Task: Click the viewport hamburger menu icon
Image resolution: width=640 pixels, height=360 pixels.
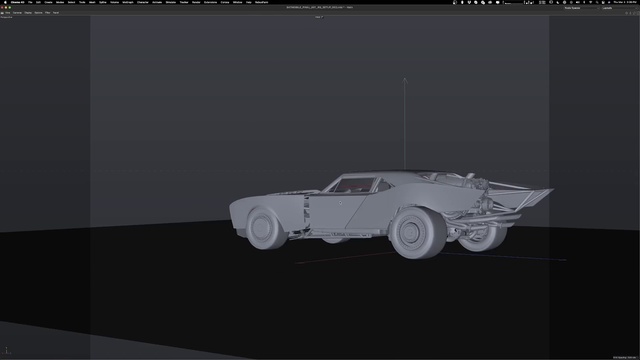Action: click(2, 13)
